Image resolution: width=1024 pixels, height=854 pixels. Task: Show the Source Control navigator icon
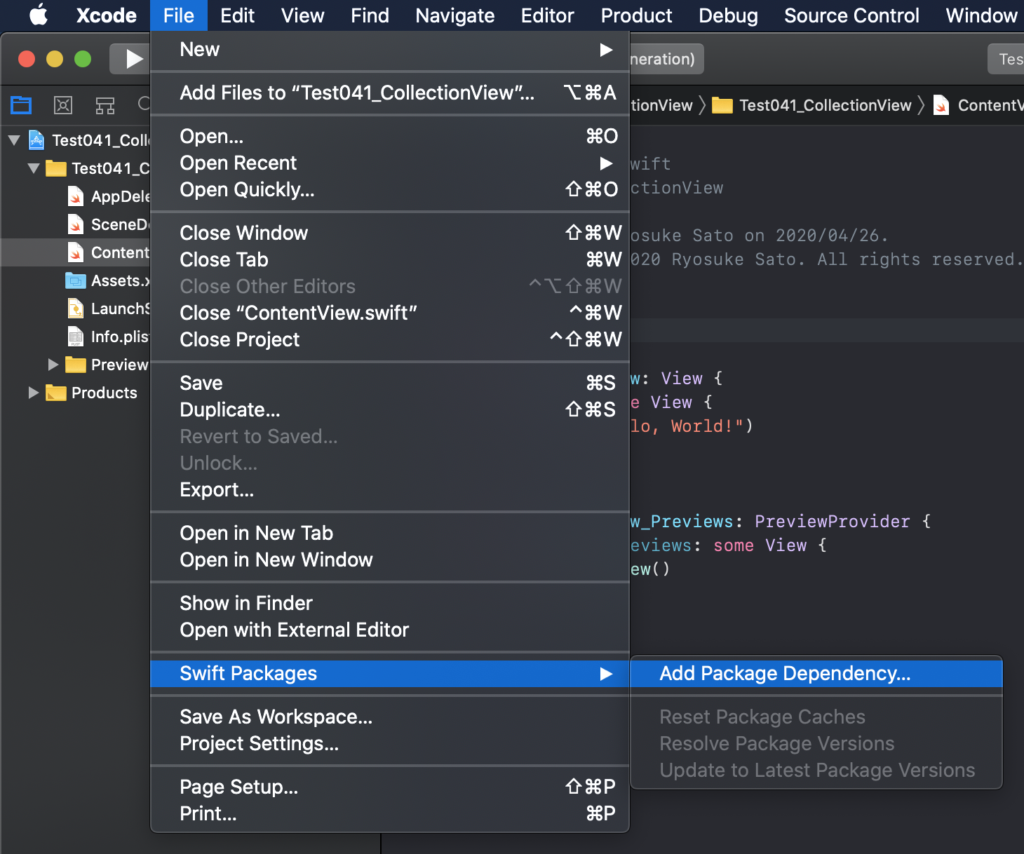tap(63, 104)
